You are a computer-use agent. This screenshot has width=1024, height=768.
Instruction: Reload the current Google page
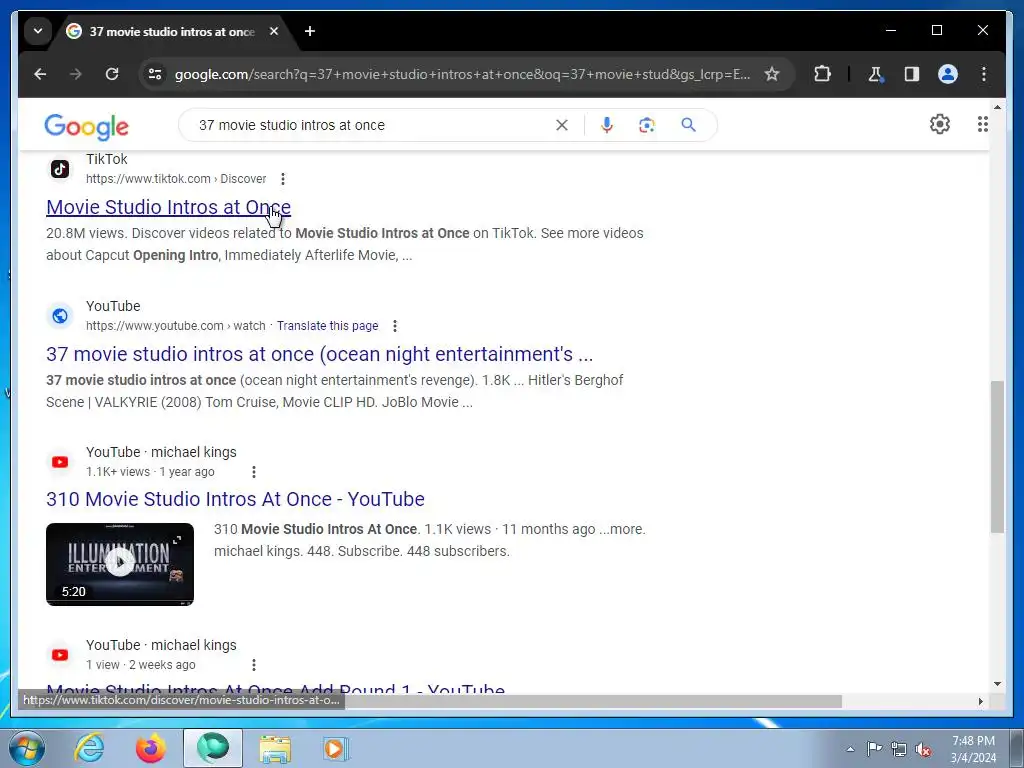pyautogui.click(x=112, y=74)
